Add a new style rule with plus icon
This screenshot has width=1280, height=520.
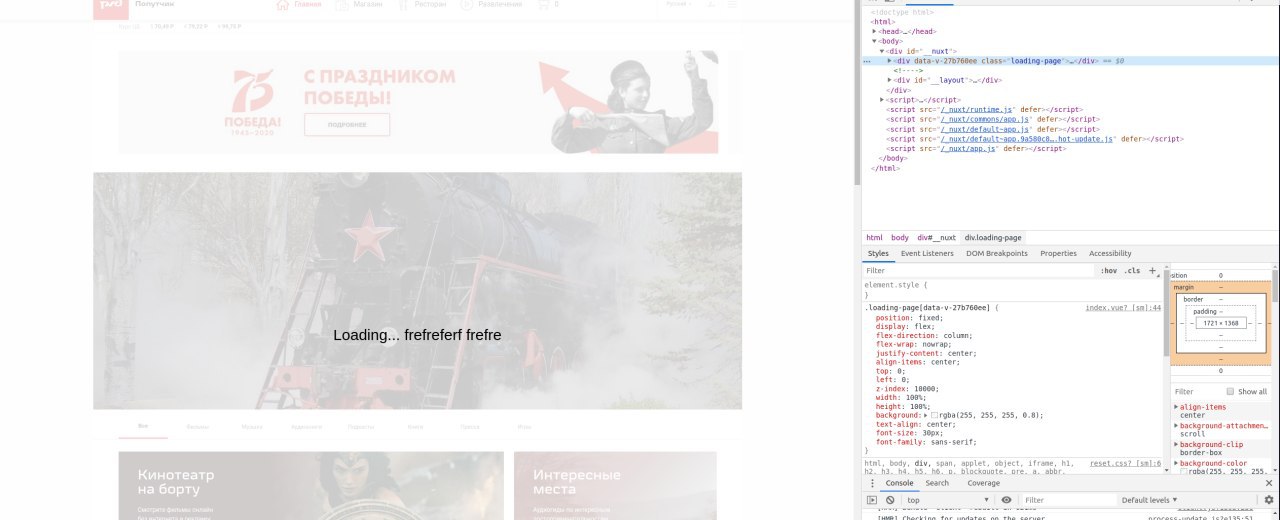pyautogui.click(x=1152, y=271)
